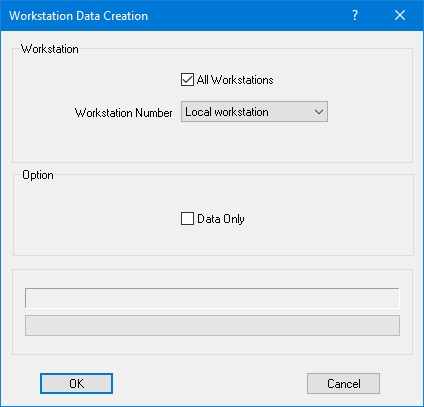Select the Local workstation text in the combo box
Screen dimensions: 424x407
tap(227, 112)
